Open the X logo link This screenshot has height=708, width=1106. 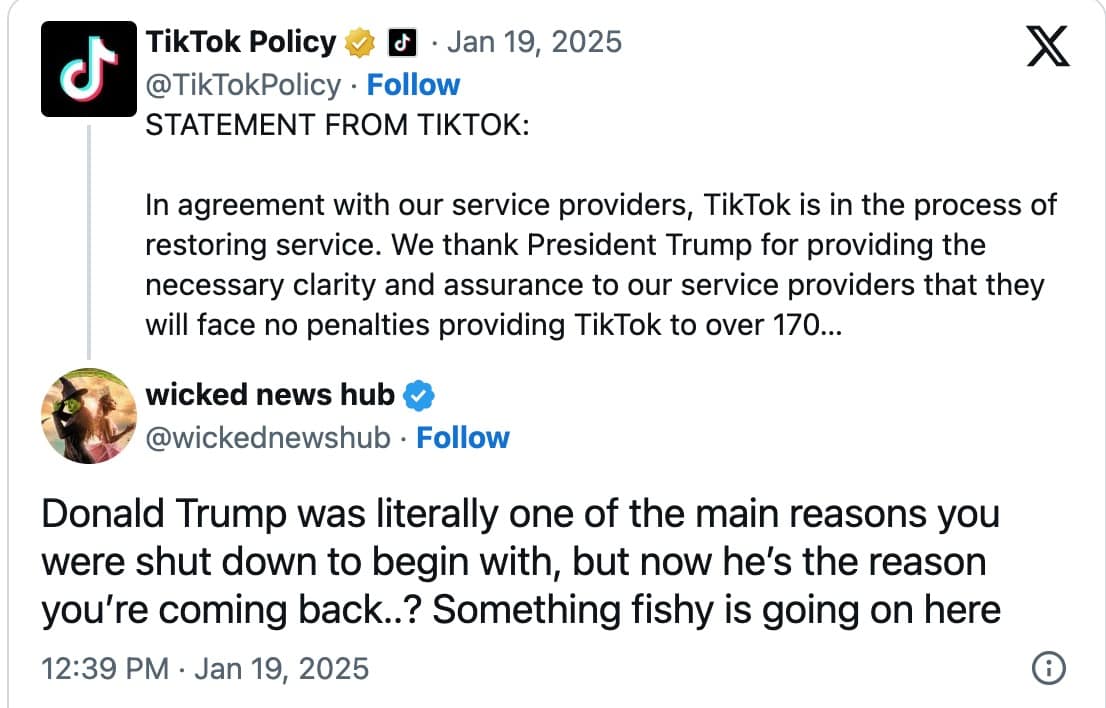(1048, 46)
